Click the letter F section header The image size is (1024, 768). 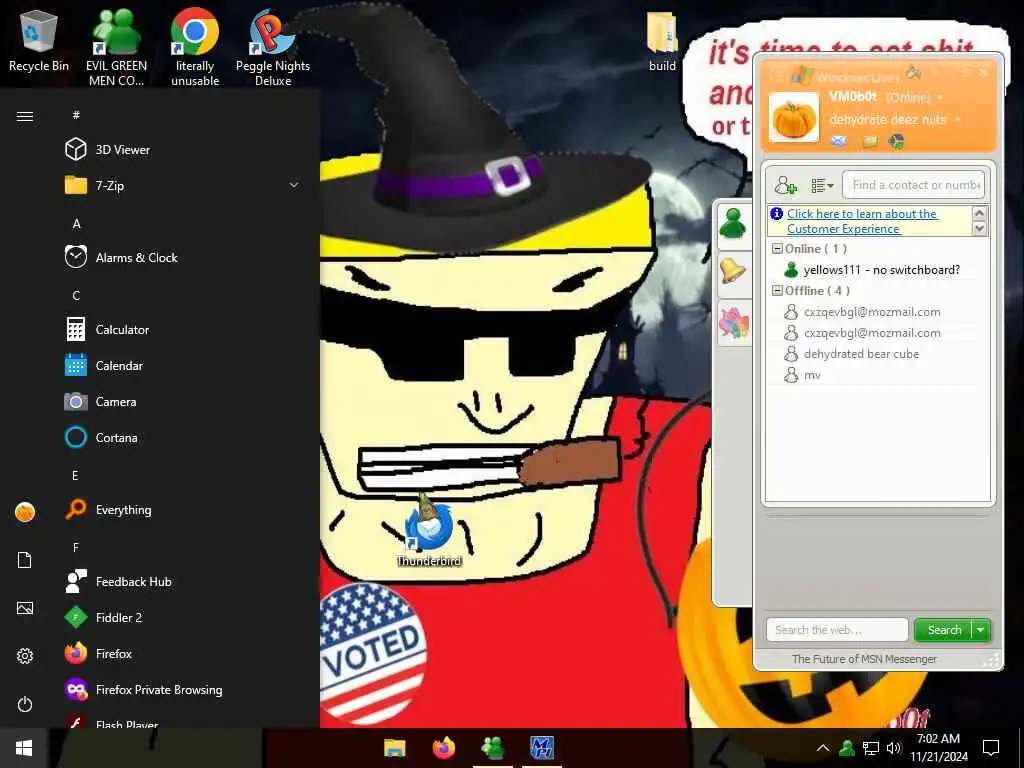pyautogui.click(x=76, y=547)
